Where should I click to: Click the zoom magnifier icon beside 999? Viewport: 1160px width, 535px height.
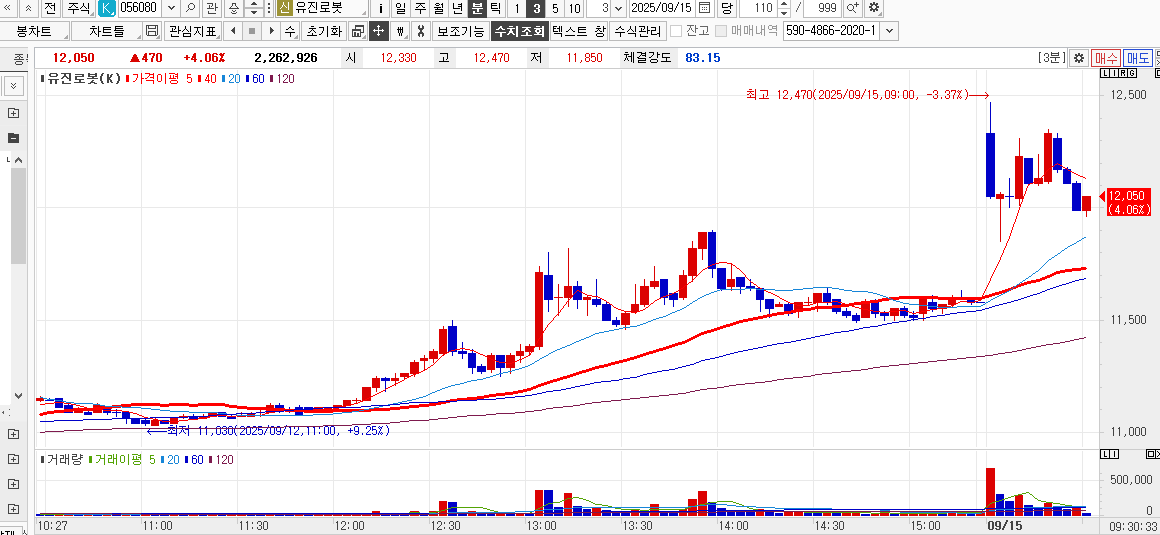point(853,8)
